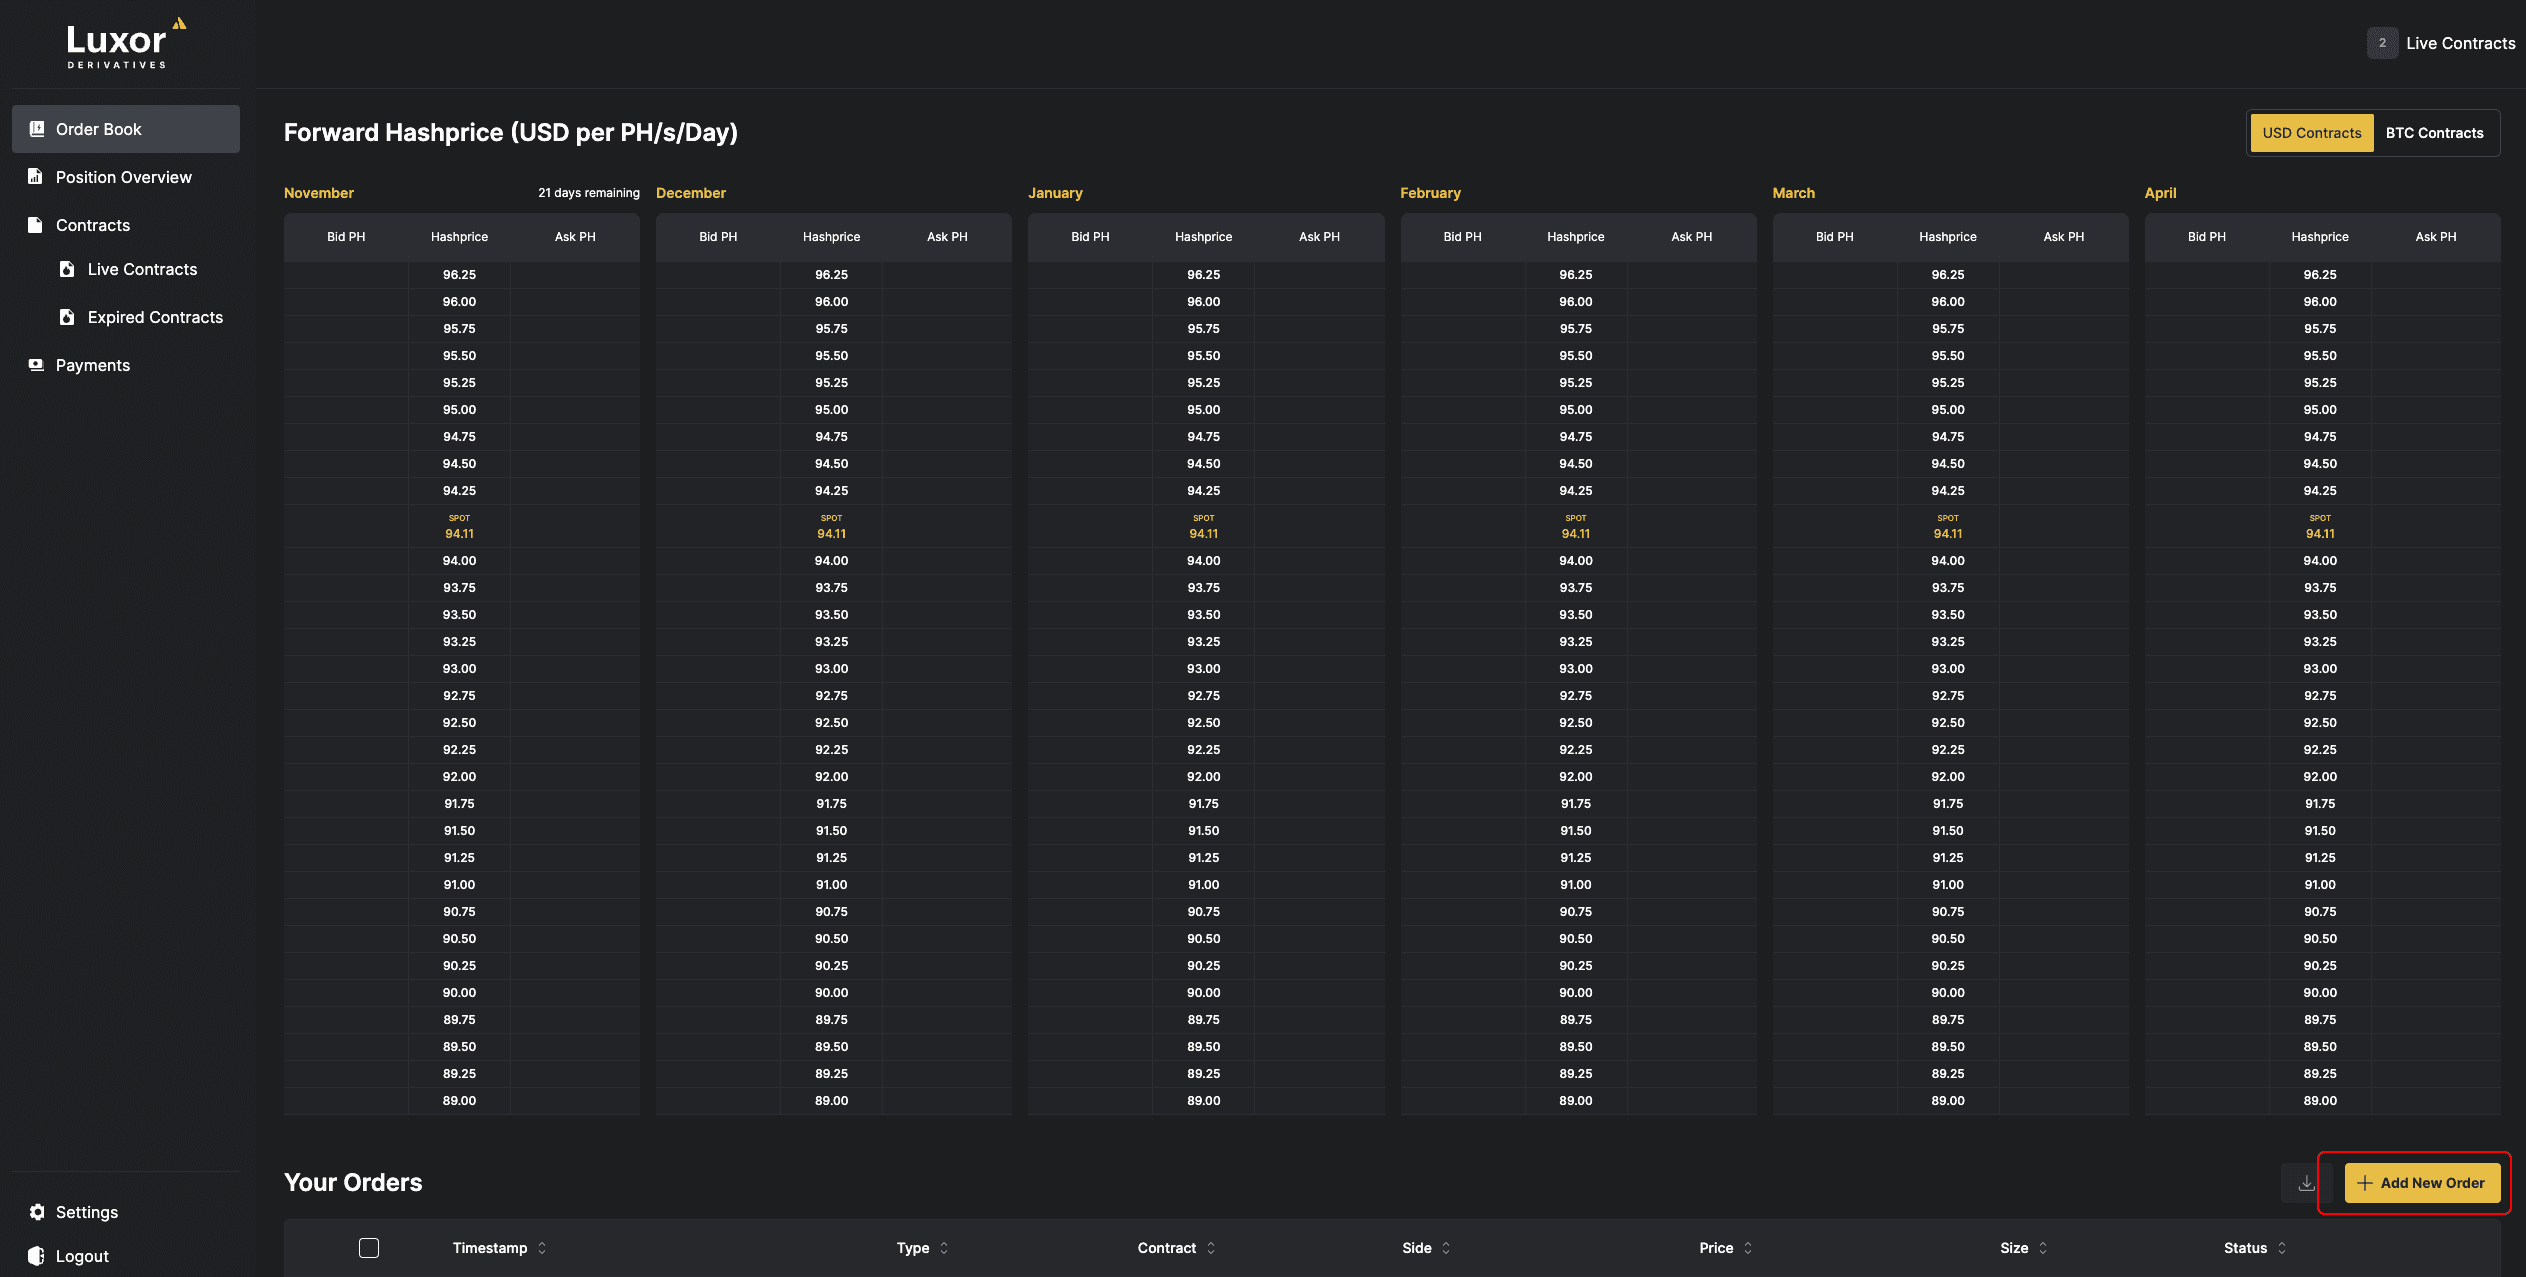Check the select-all checkbox in Your Orders
The width and height of the screenshot is (2526, 1277).
(x=368, y=1248)
